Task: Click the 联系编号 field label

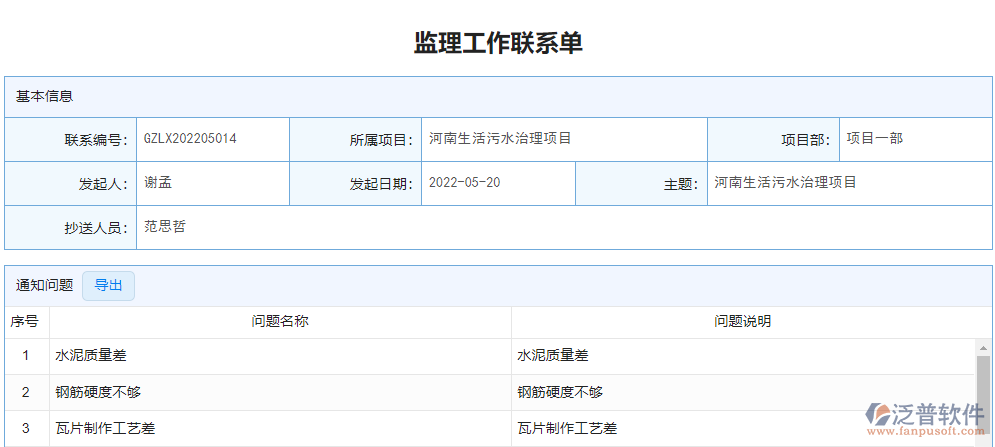Action: (96, 140)
